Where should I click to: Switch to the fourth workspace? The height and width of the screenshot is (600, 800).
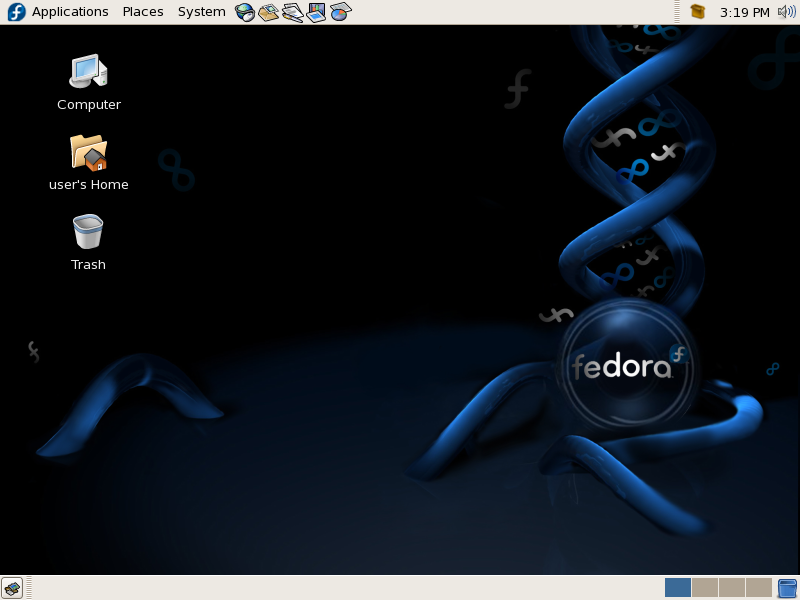[759, 588]
